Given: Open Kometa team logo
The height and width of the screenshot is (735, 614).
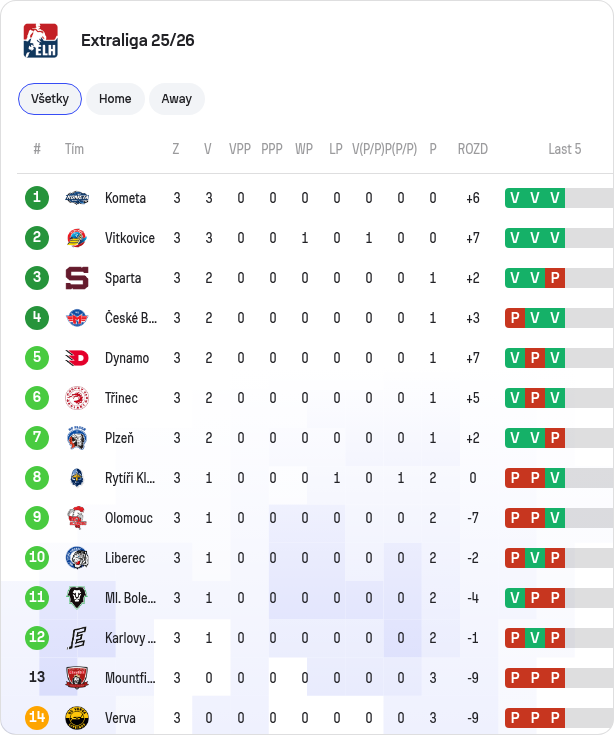Looking at the screenshot, I should [x=77, y=198].
